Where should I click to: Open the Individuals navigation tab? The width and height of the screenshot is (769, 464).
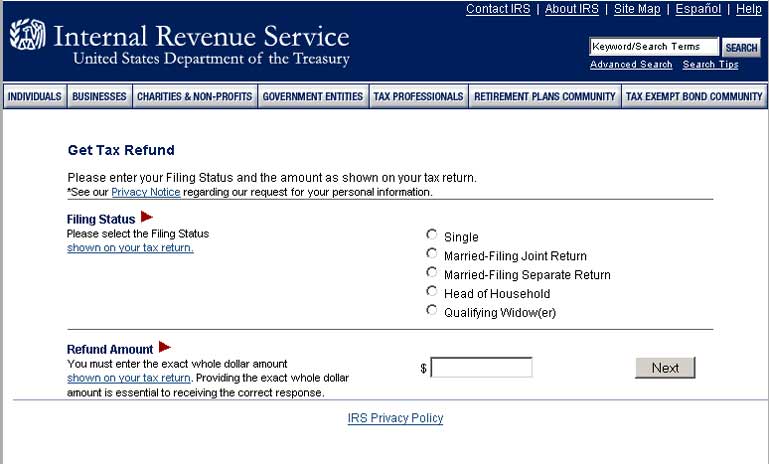(35, 97)
